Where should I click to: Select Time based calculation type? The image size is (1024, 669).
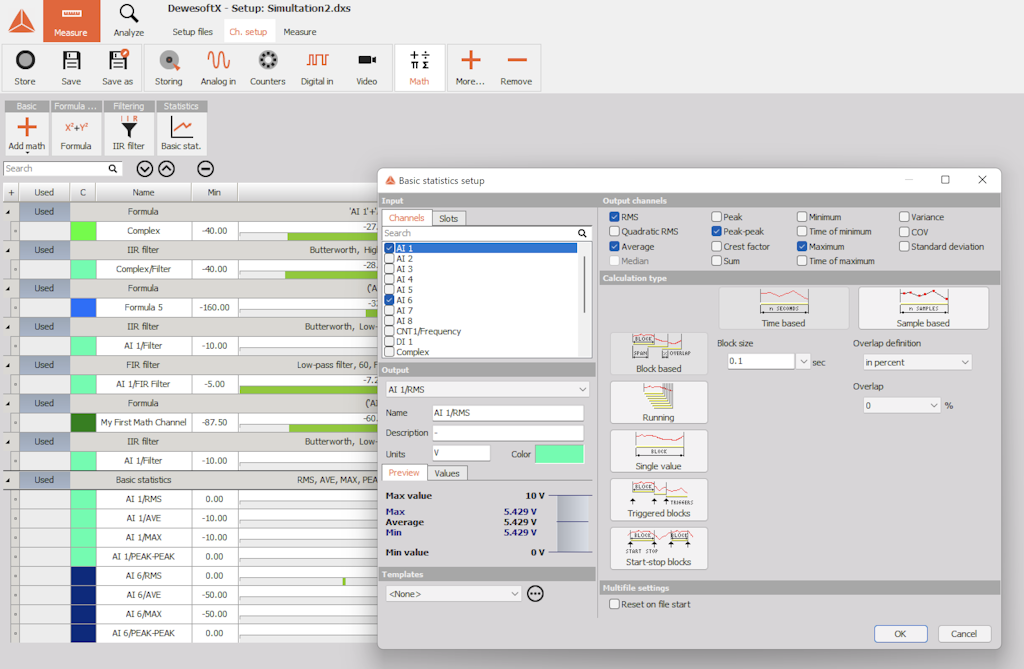(x=784, y=308)
